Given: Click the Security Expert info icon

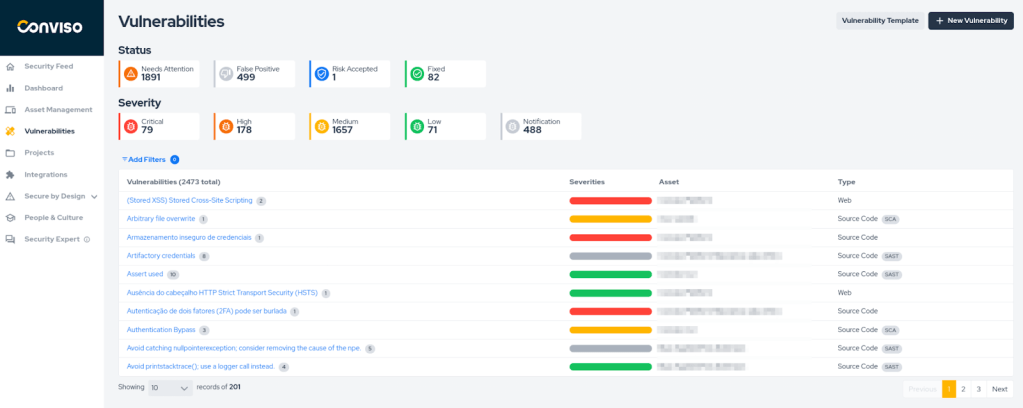Looking at the screenshot, I should 87,239.
